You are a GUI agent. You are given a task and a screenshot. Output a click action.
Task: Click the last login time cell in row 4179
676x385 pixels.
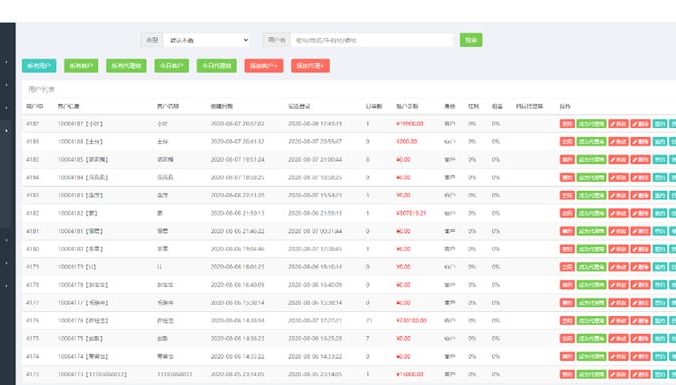pyautogui.click(x=315, y=267)
